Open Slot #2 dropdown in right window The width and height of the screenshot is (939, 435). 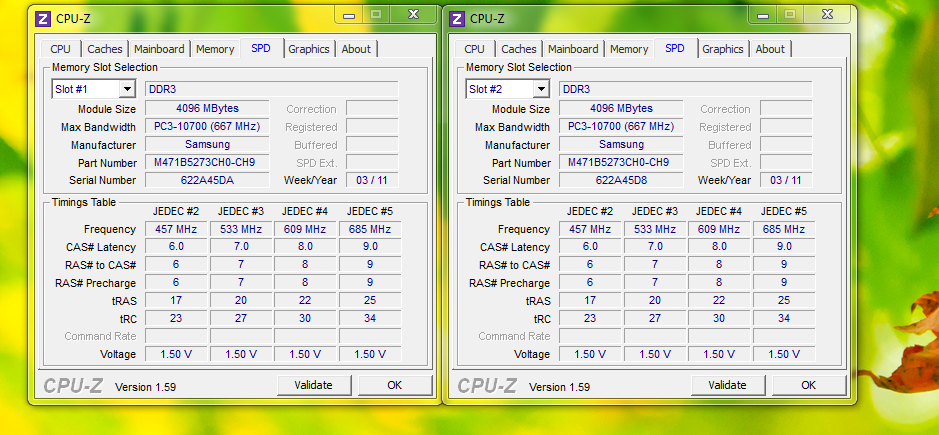point(541,89)
